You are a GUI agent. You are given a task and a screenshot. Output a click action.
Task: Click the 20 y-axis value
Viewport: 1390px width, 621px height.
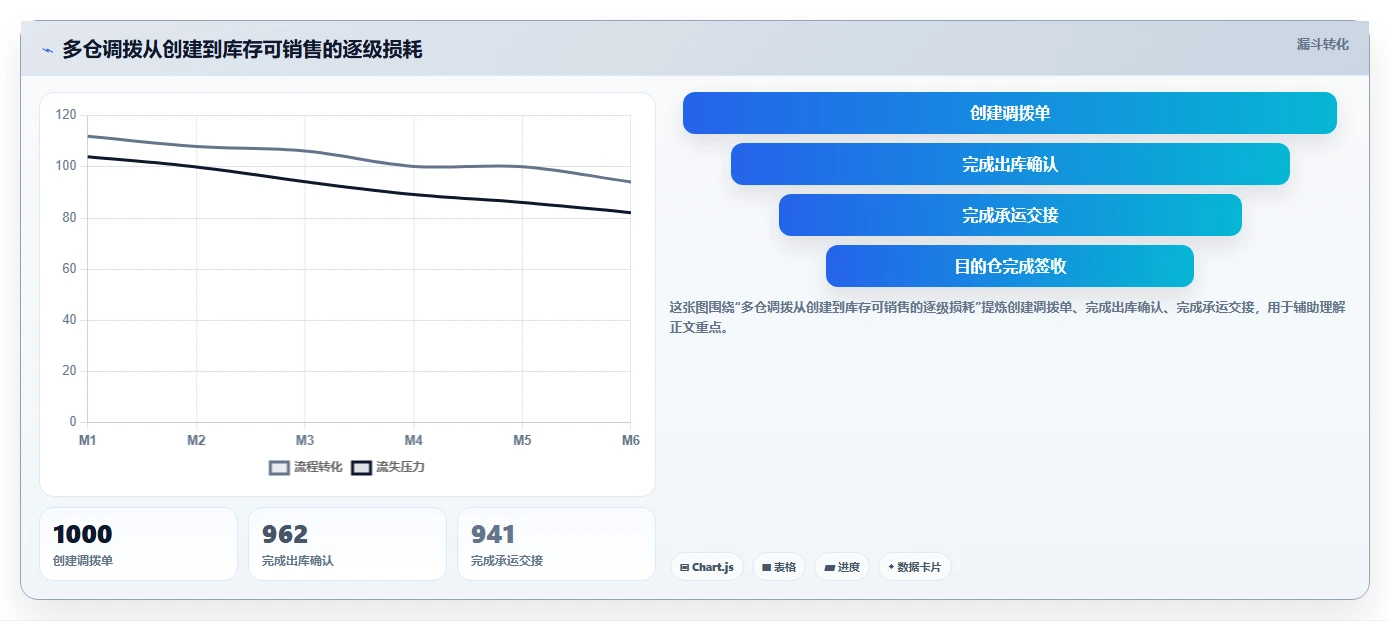coord(69,371)
